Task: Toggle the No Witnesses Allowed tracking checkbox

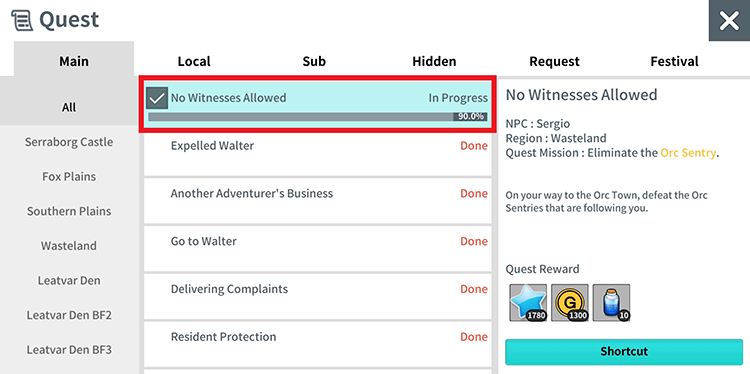Action: (157, 98)
